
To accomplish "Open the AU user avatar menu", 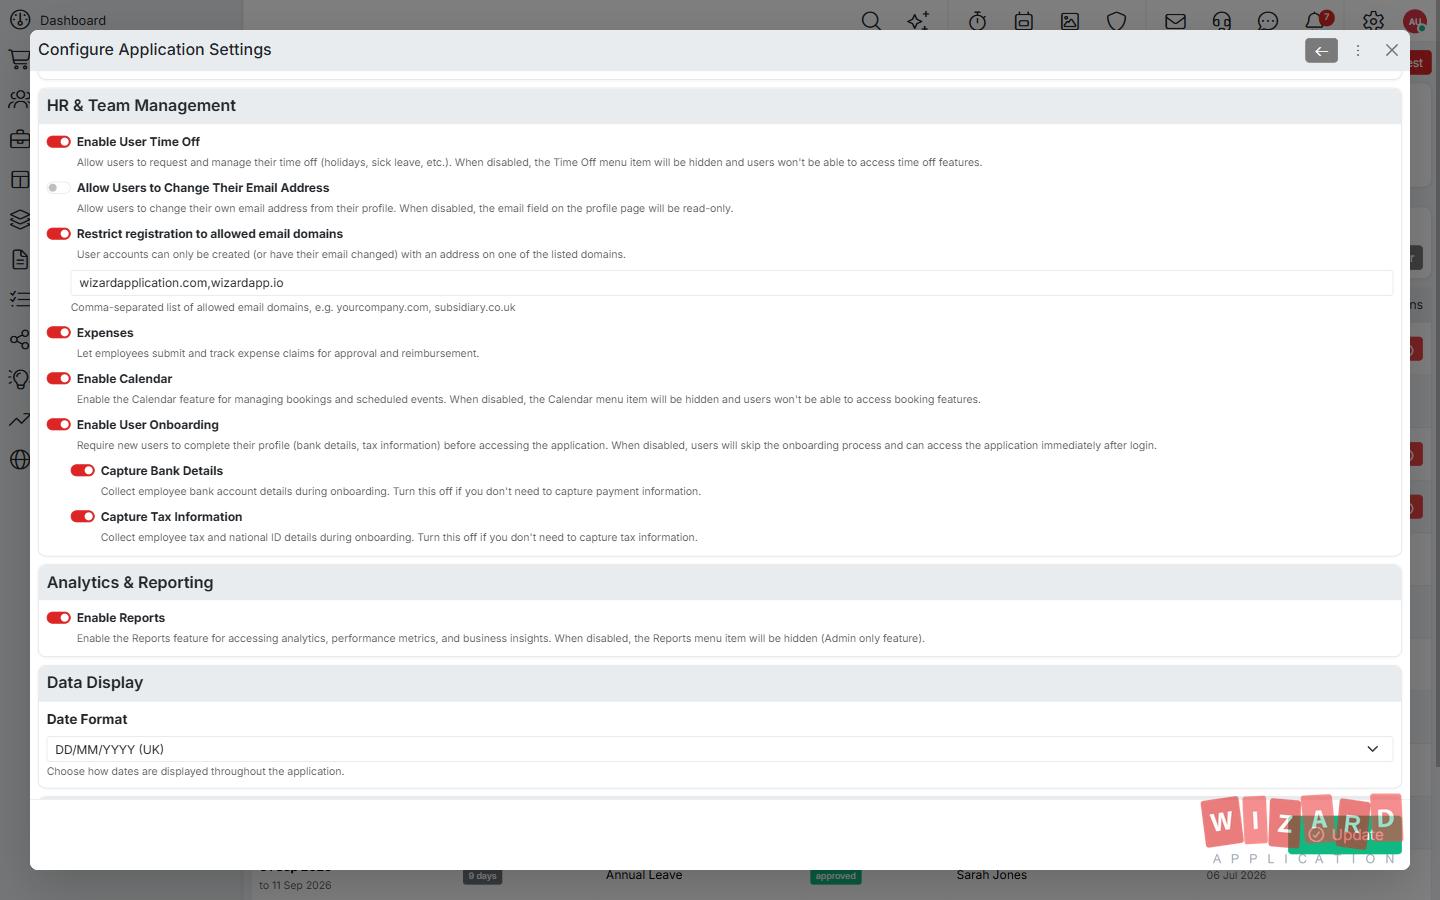I will click(x=1415, y=21).
